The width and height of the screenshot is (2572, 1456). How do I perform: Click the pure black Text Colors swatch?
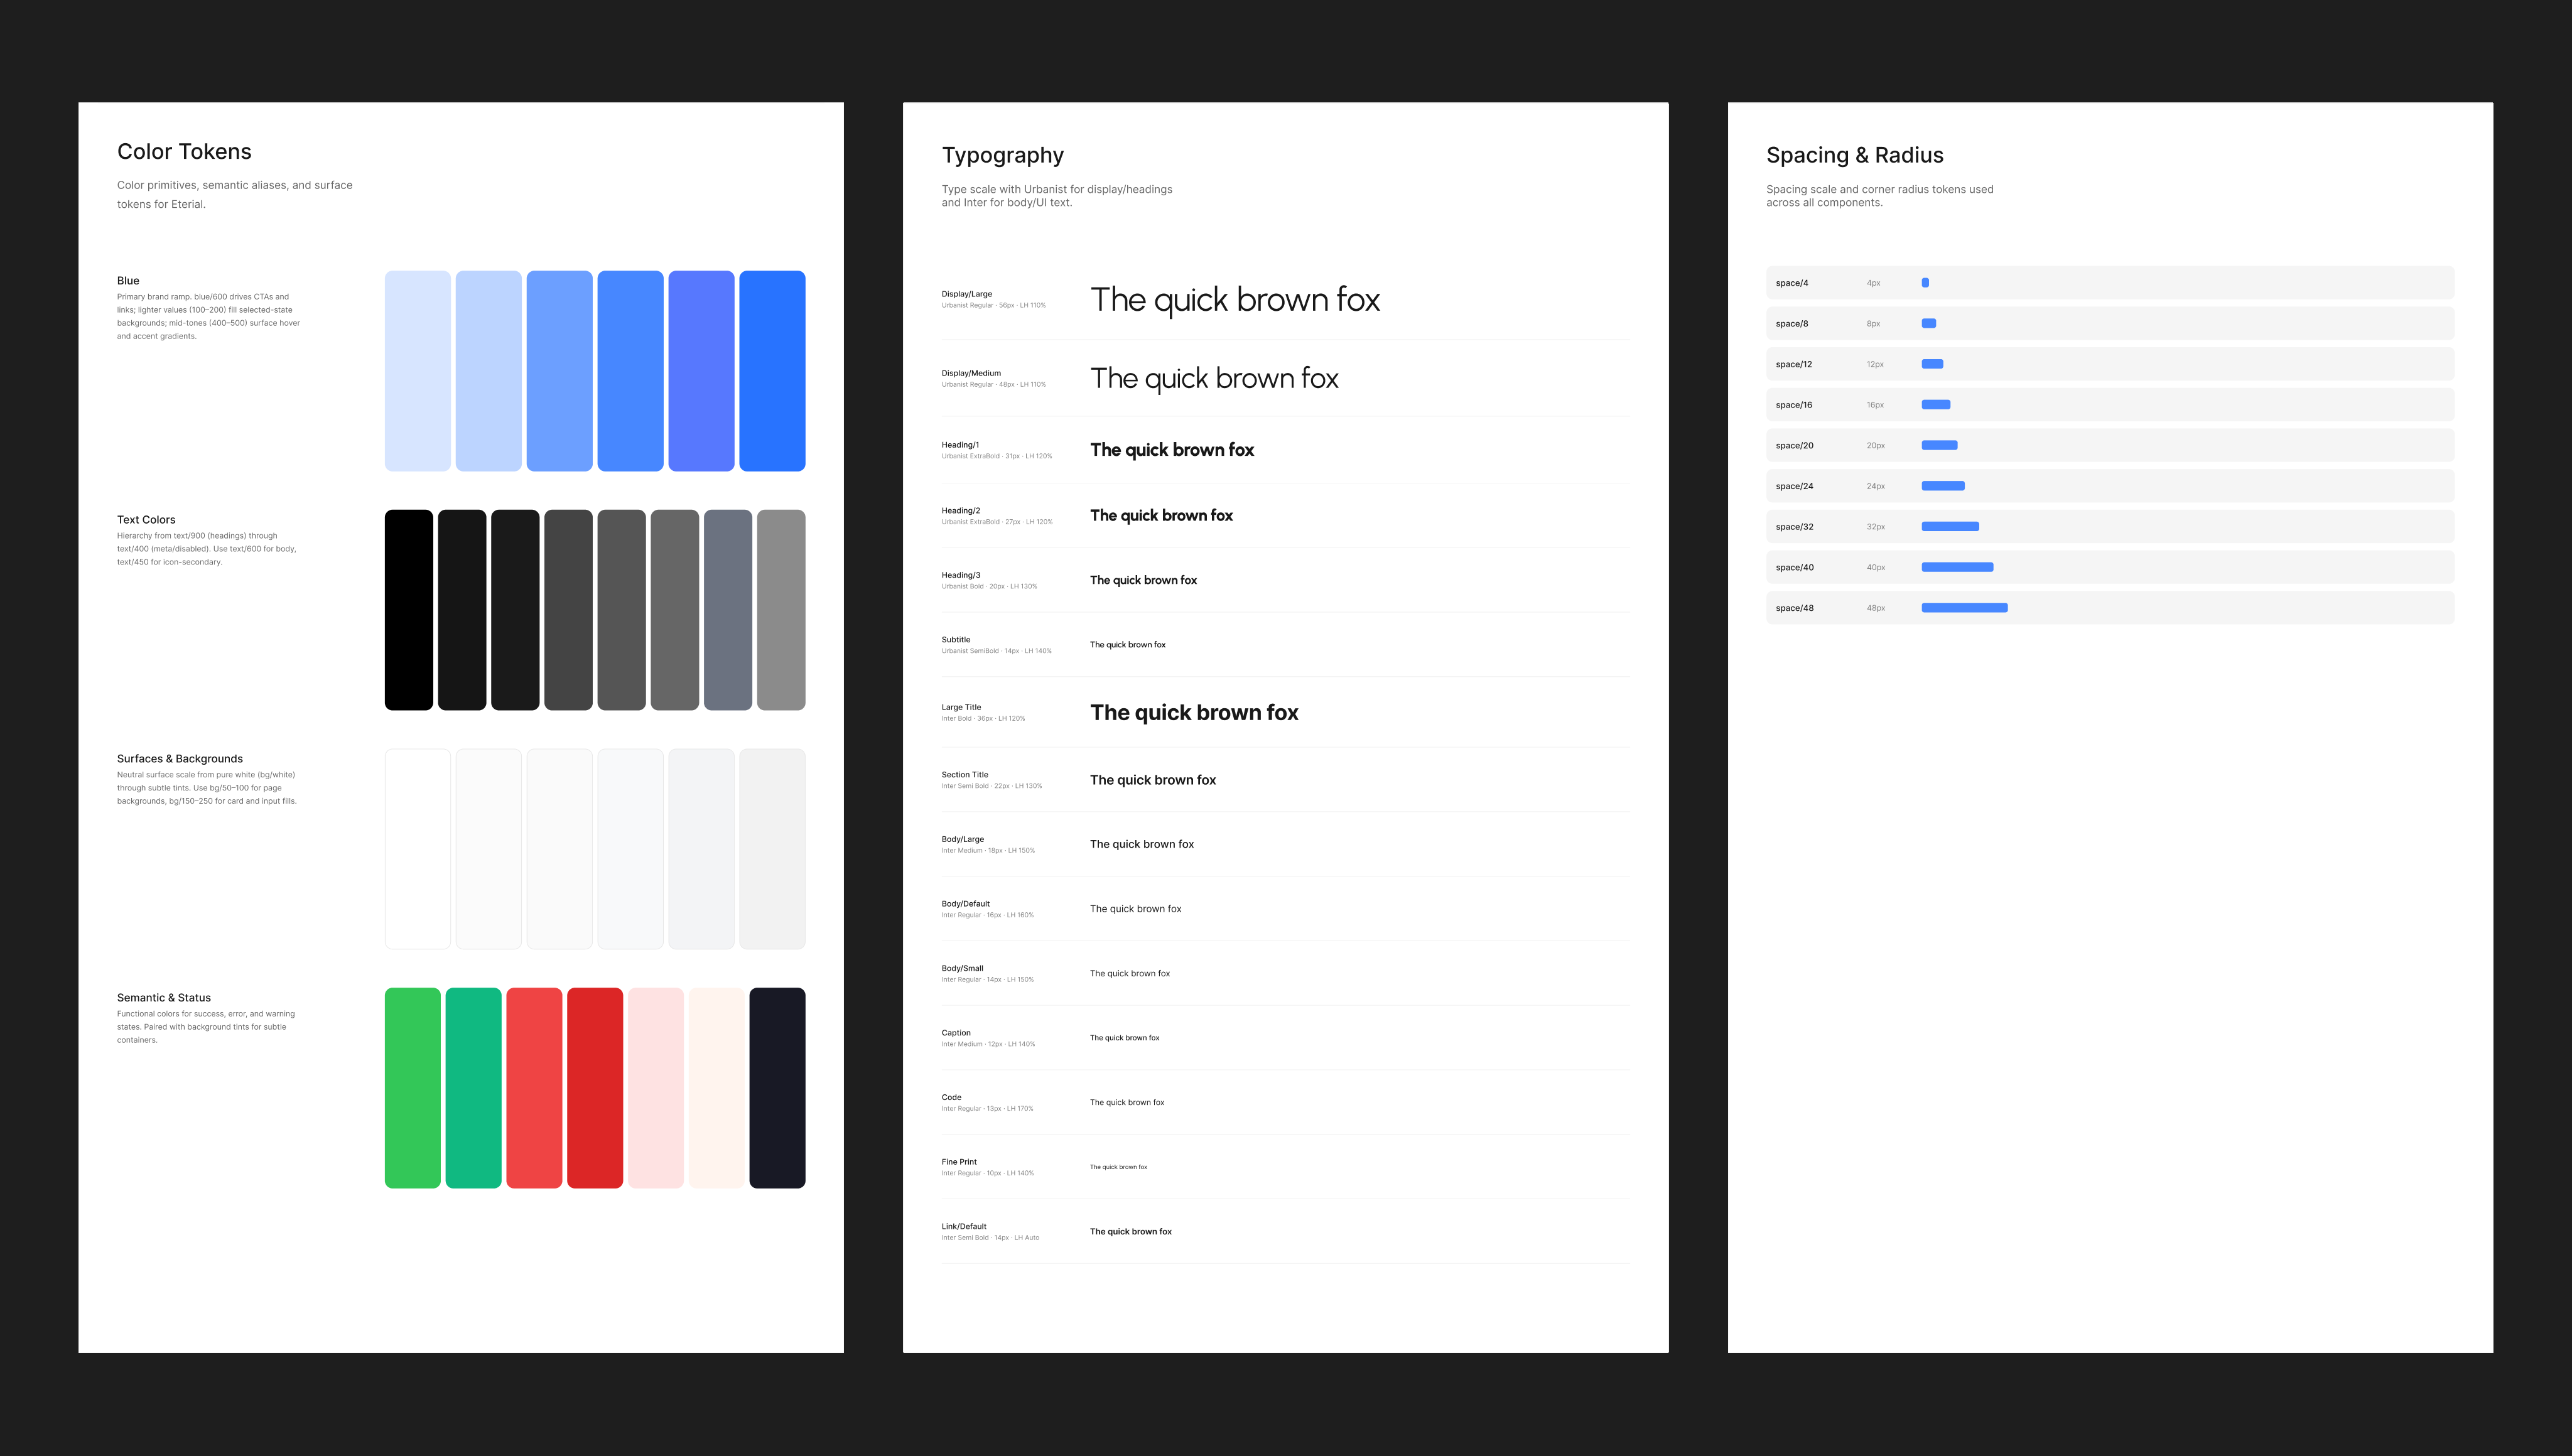click(x=409, y=610)
